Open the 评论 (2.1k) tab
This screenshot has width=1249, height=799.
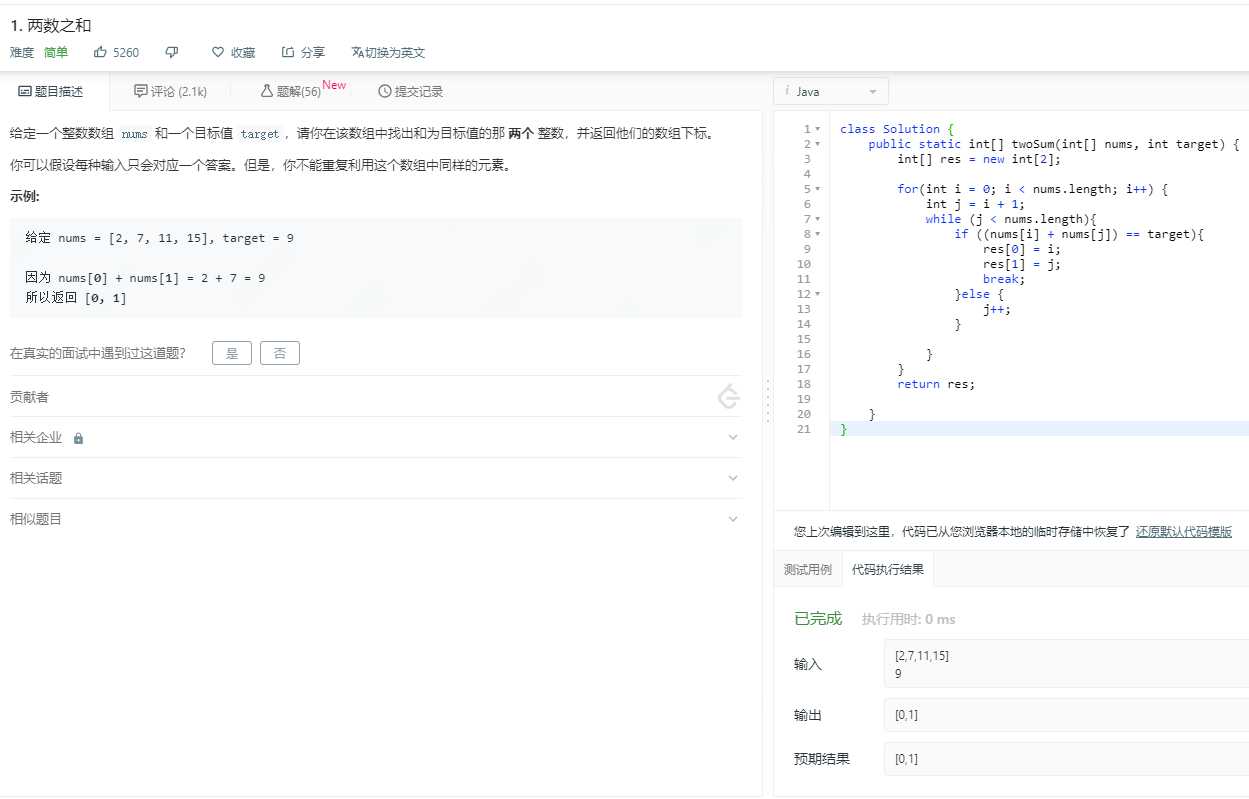tap(170, 91)
